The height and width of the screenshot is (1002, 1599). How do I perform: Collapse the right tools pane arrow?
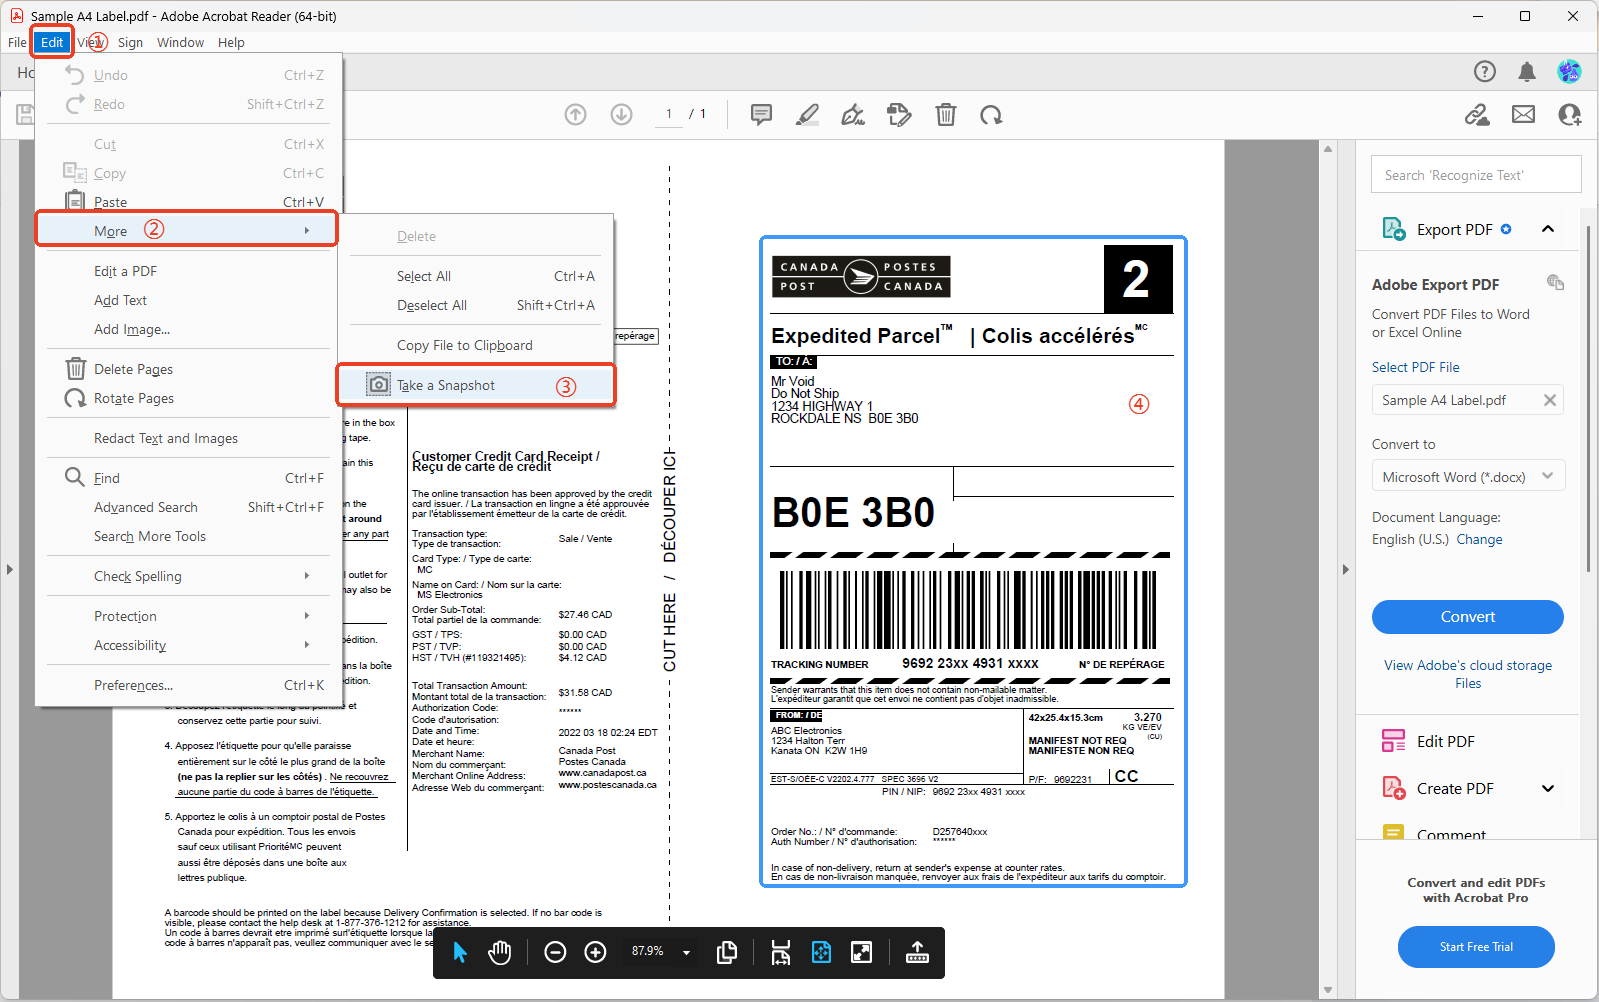(x=1346, y=569)
